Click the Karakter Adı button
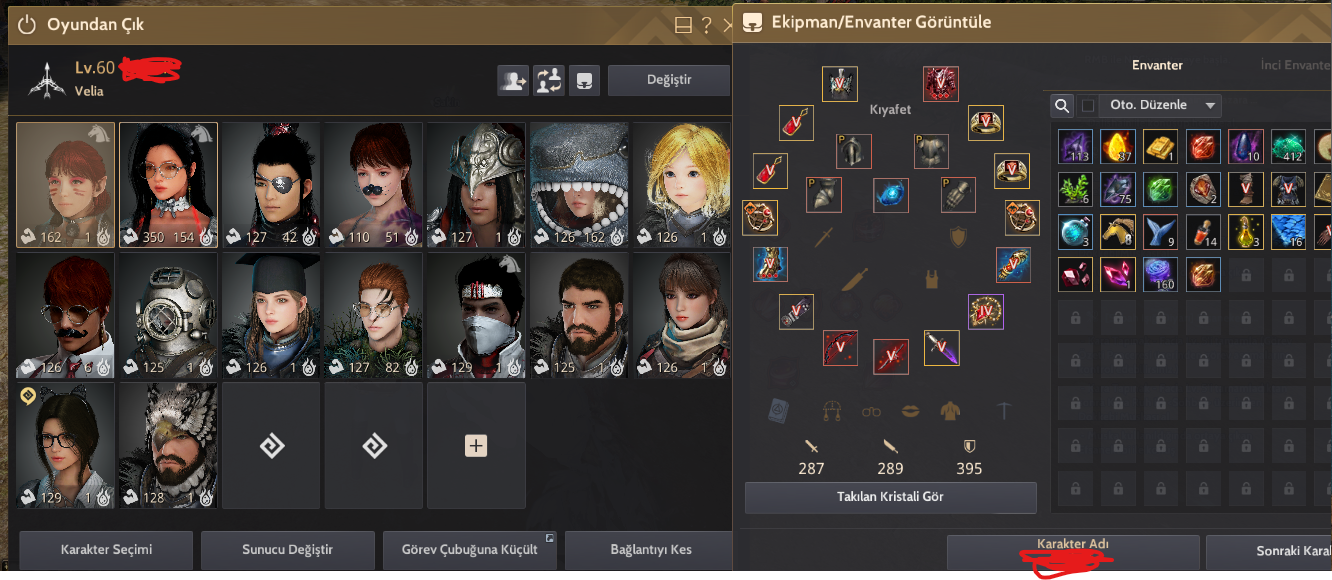The image size is (1332, 580). pos(1073,551)
